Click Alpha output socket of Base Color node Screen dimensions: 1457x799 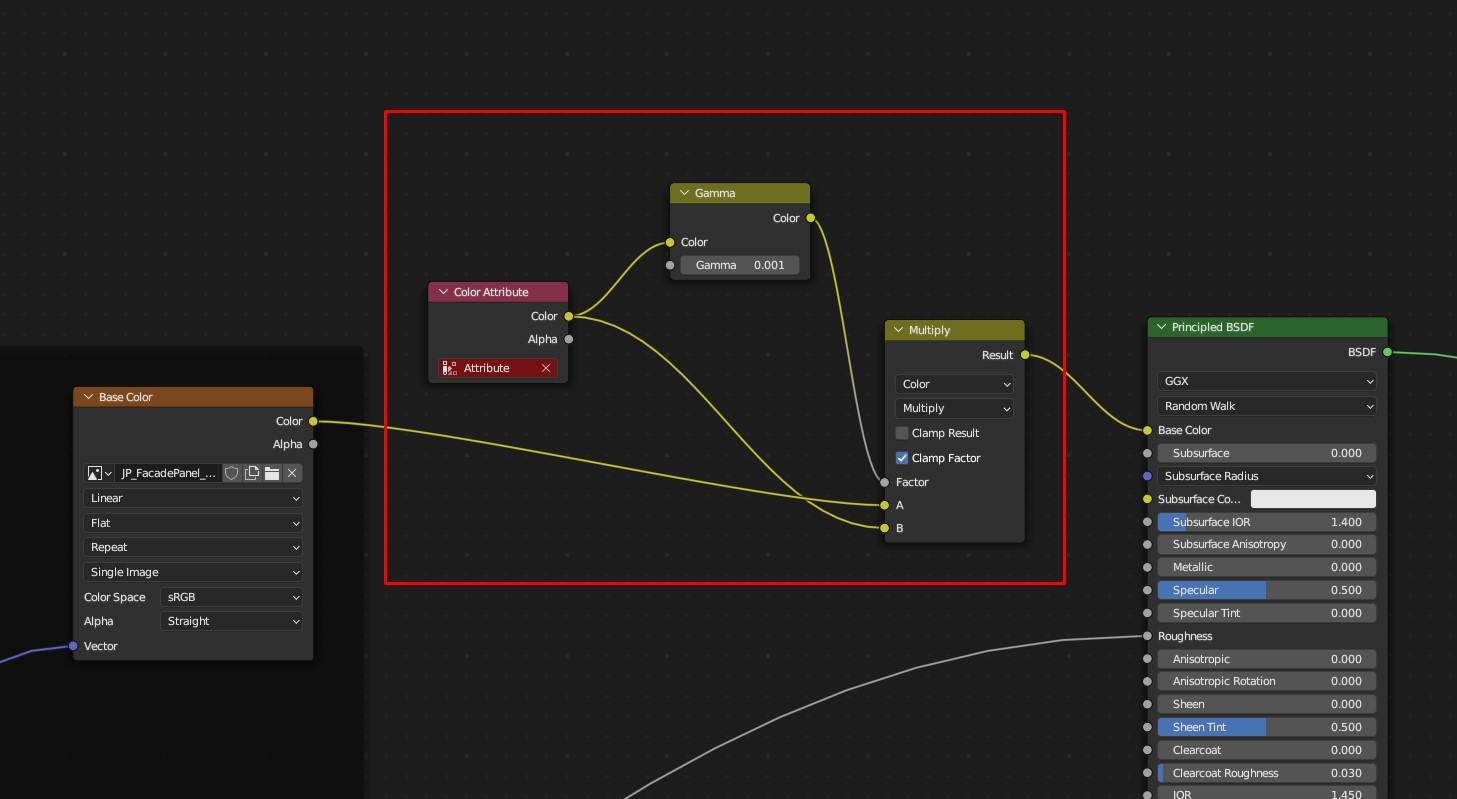(313, 444)
